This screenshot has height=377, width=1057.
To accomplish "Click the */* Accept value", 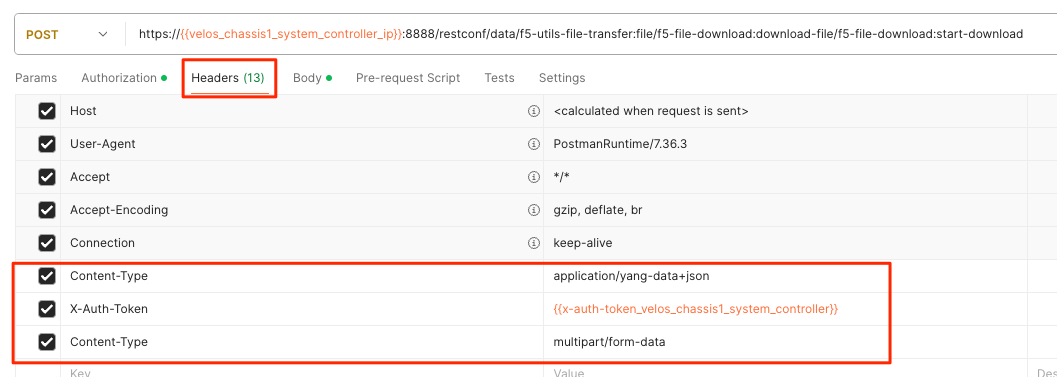I will (785, 177).
